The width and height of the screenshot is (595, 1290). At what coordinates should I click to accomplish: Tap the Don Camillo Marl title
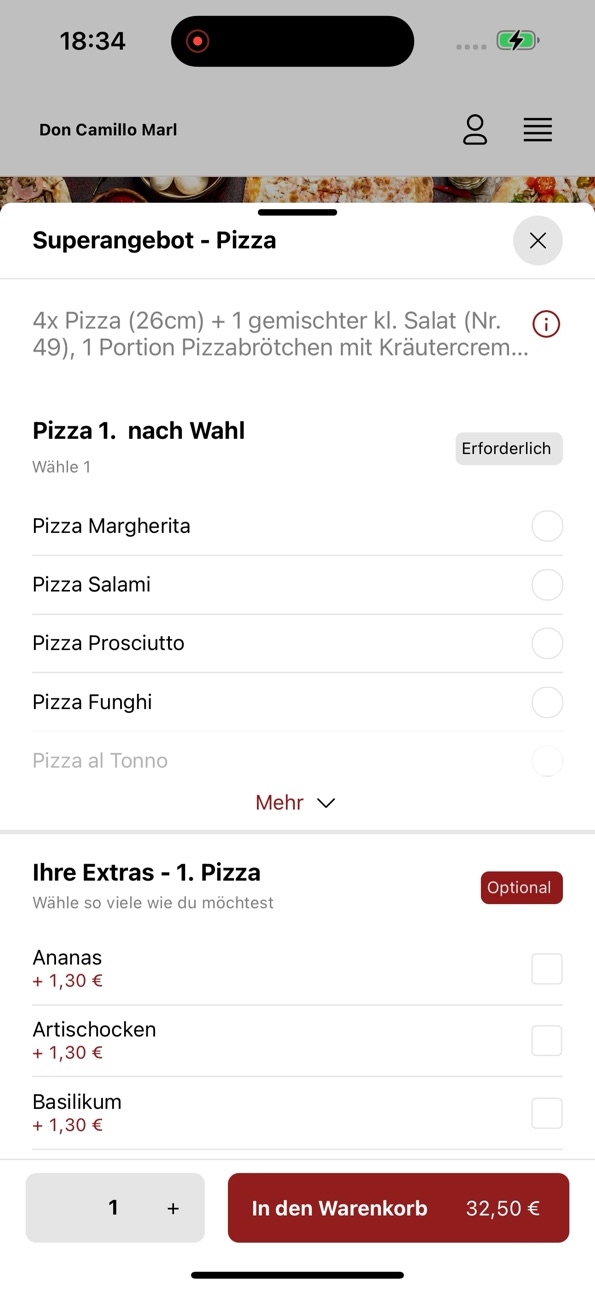108,130
